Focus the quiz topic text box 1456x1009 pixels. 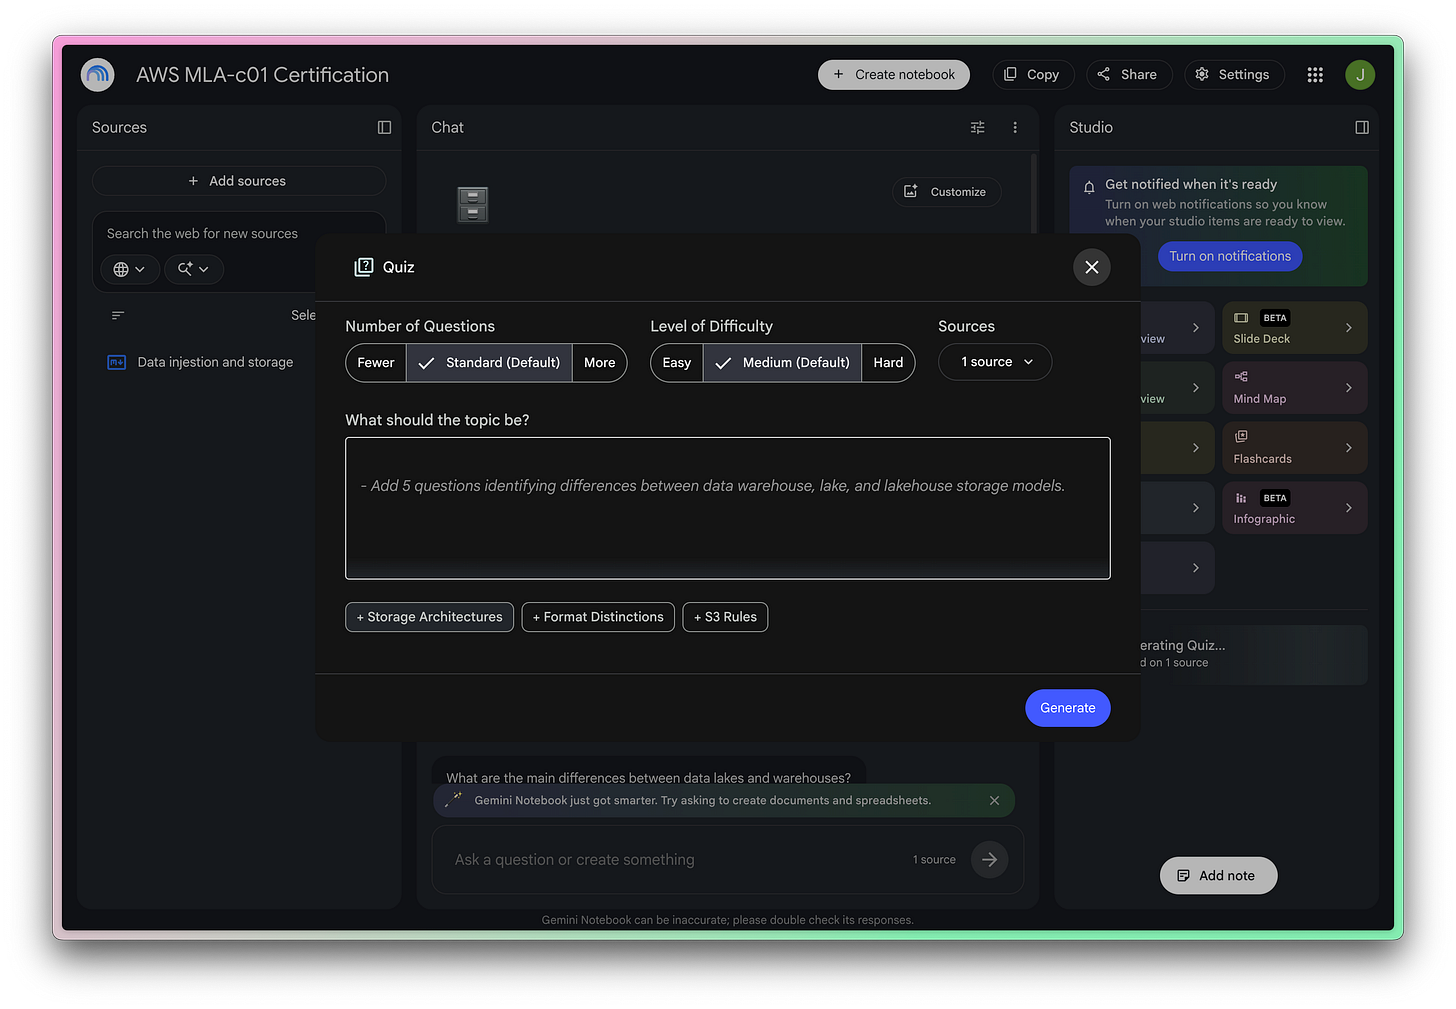tap(728, 508)
